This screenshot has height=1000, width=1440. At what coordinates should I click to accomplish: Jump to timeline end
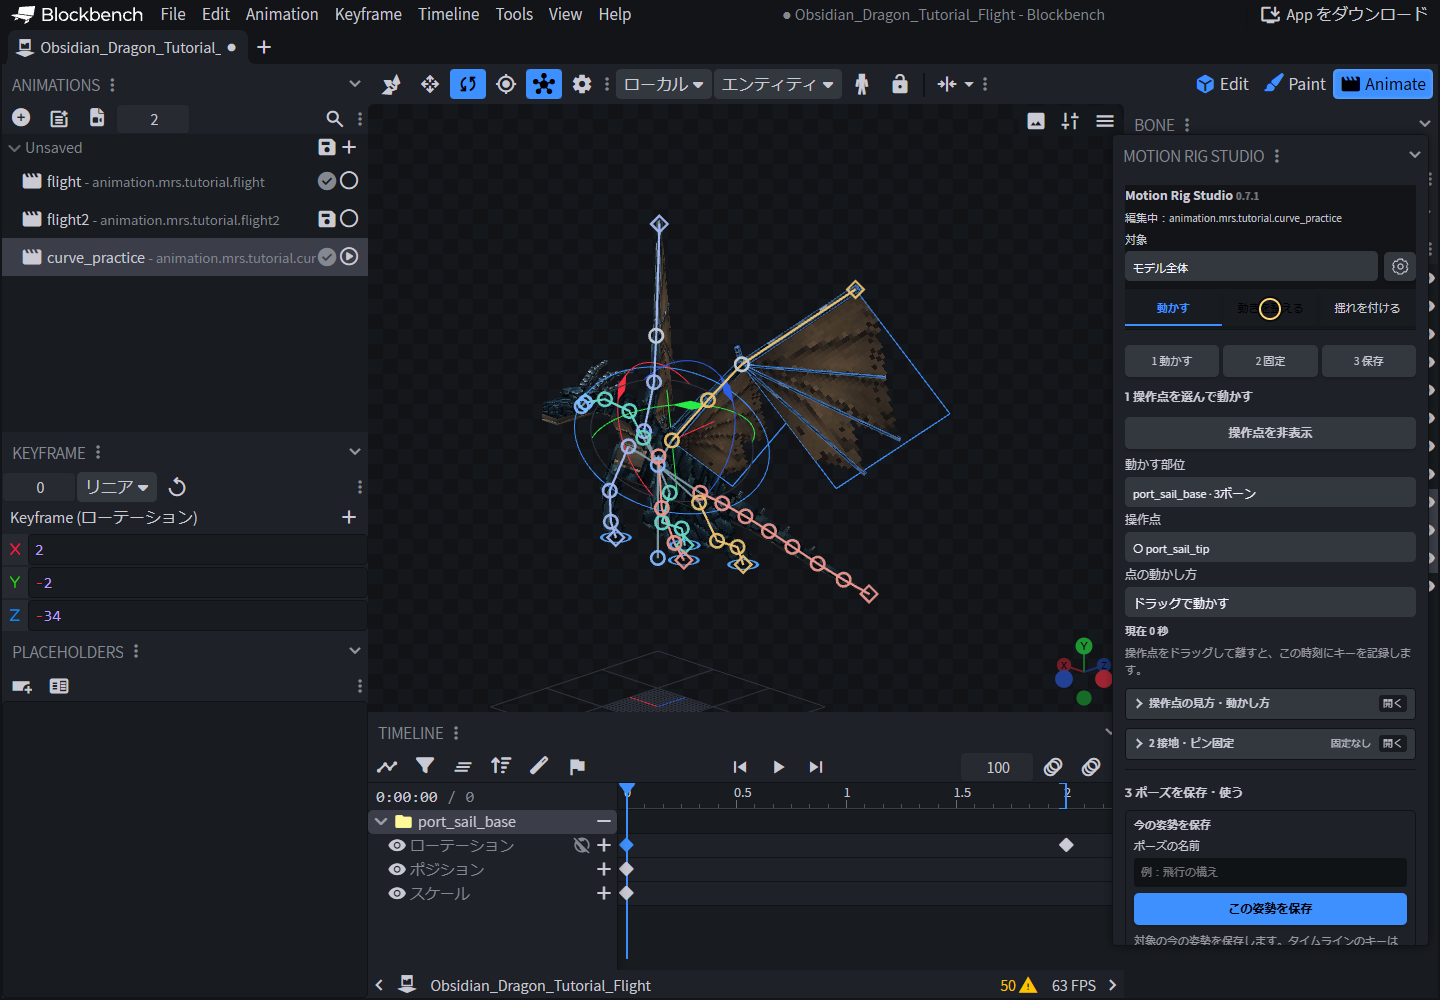click(816, 767)
